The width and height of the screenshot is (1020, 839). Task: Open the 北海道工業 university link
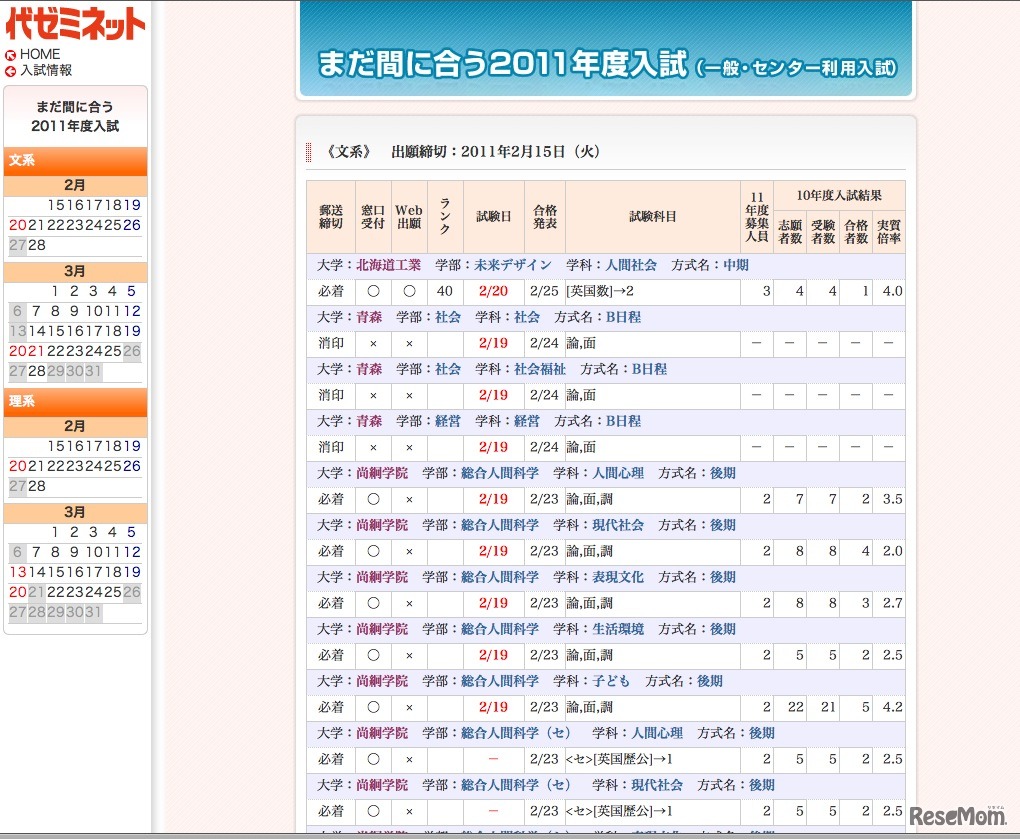coord(389,265)
